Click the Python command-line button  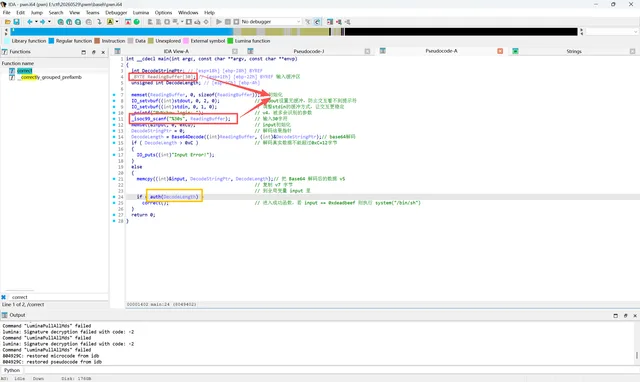[x=12, y=370]
